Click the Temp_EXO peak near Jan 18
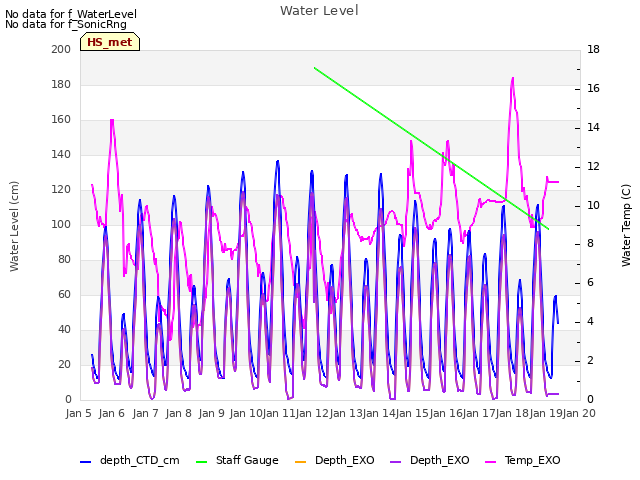 [513, 78]
